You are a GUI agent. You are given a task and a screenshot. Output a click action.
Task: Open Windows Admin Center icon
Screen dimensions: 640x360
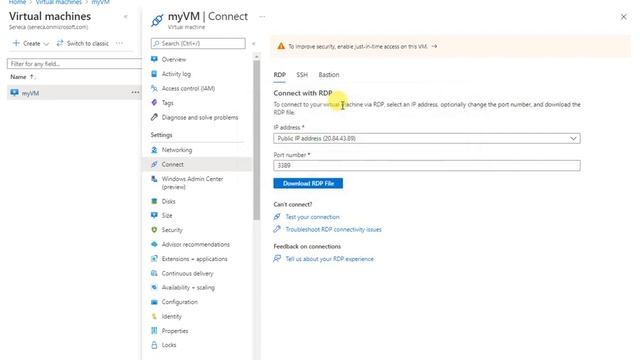point(154,179)
